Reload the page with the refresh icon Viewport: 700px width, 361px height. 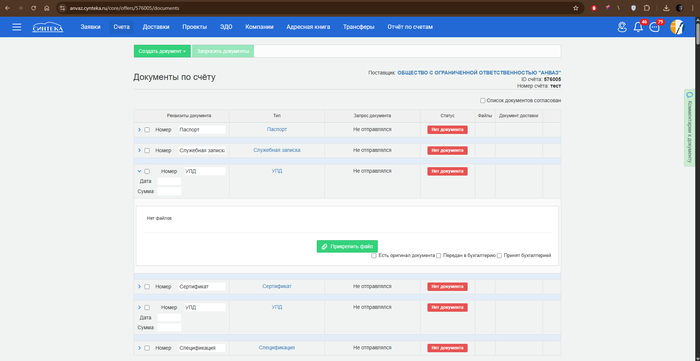click(33, 8)
